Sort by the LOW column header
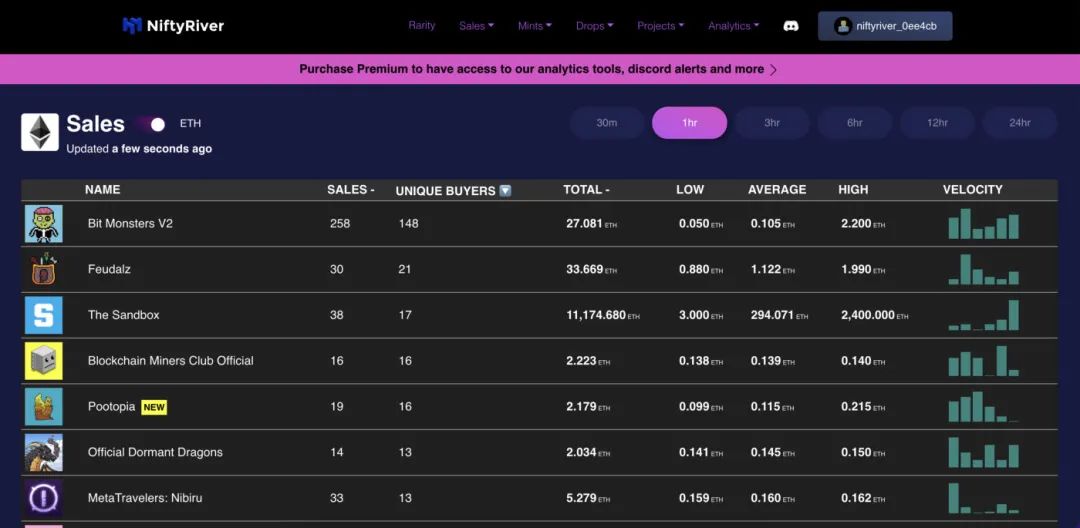Screen dimensions: 1080x528 [690, 189]
